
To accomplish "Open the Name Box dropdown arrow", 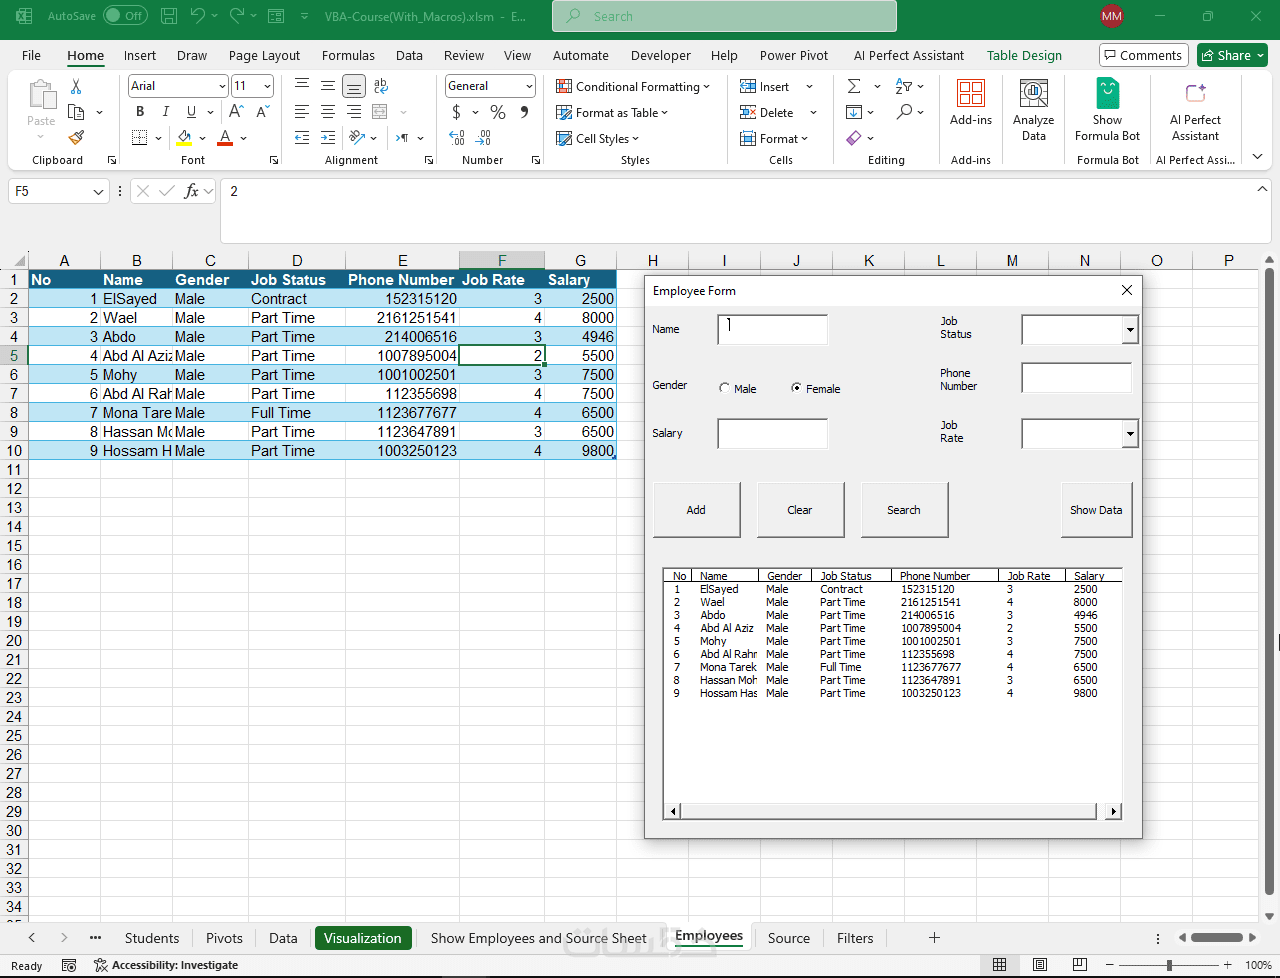I will pyautogui.click(x=98, y=191).
